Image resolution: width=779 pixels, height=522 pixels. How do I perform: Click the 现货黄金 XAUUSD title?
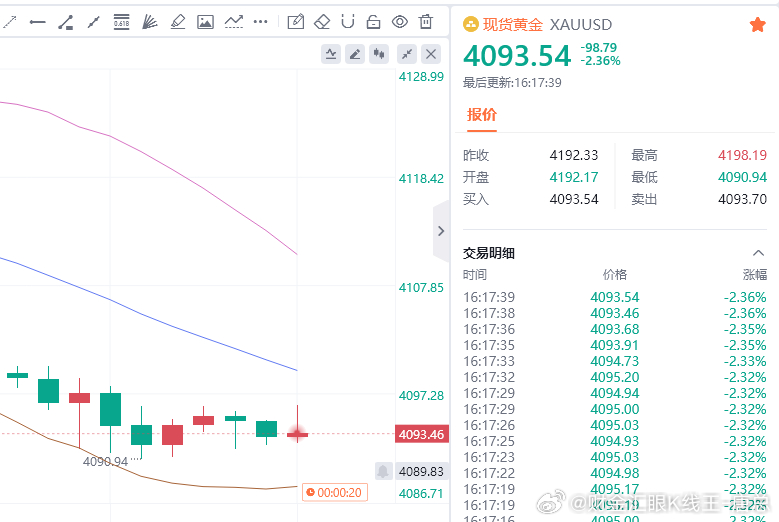[x=547, y=24]
